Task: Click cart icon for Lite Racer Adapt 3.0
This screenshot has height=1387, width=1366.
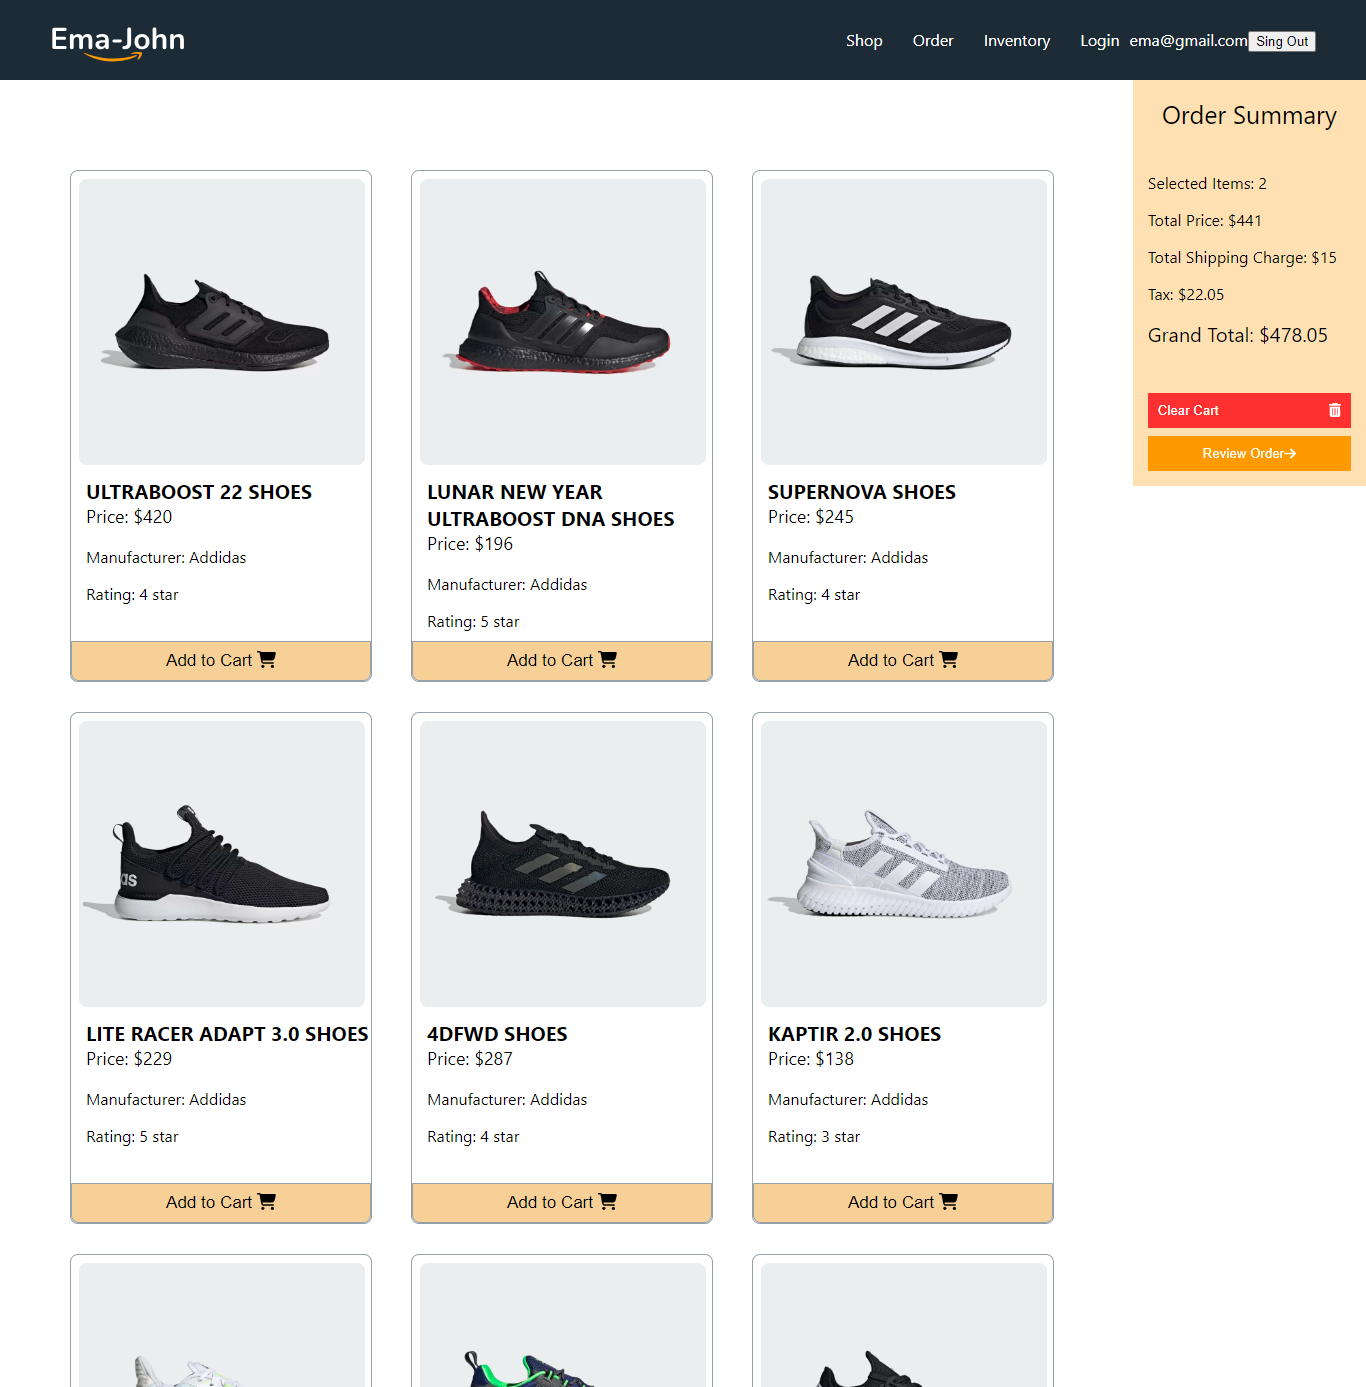Action: pyautogui.click(x=266, y=1202)
